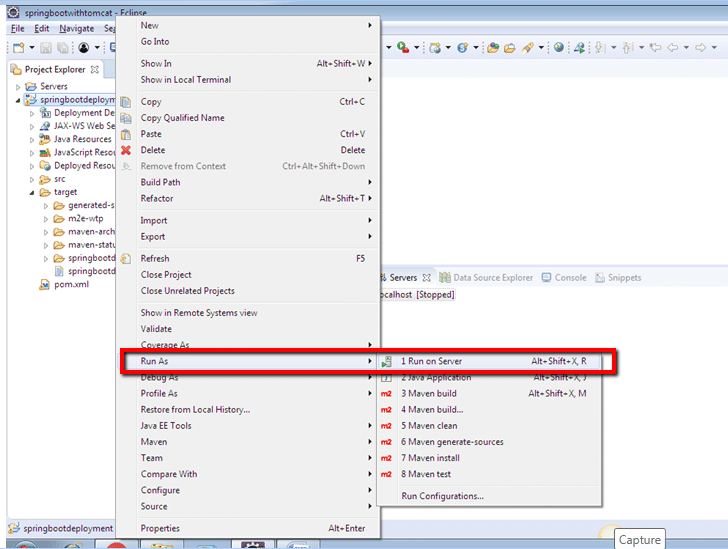Expand the Servers tree node

[x=19, y=87]
